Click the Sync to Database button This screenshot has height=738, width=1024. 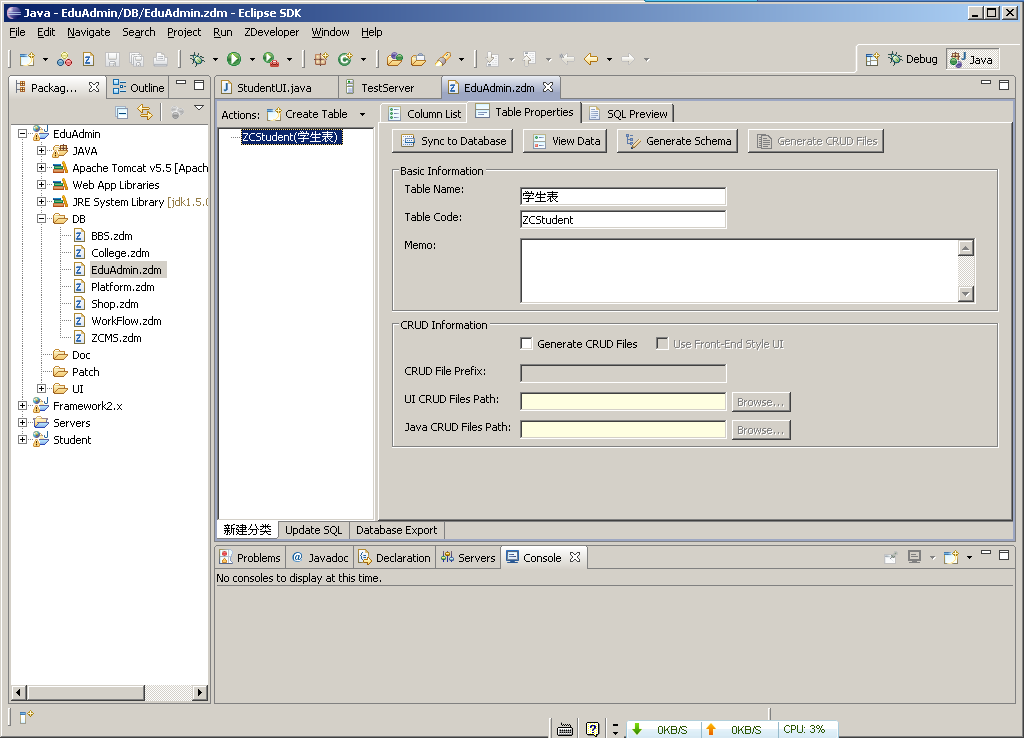453,141
